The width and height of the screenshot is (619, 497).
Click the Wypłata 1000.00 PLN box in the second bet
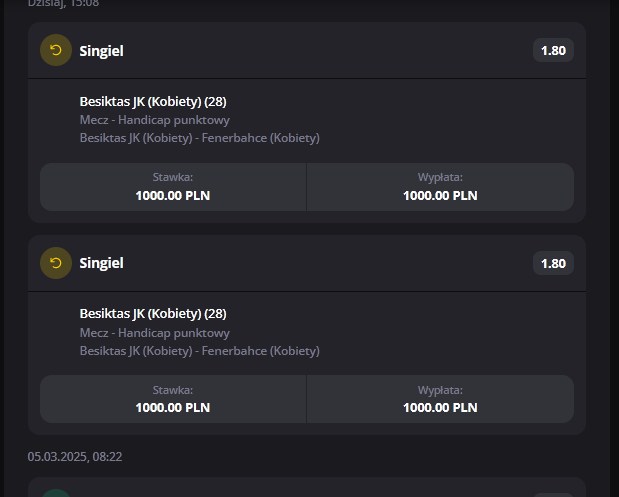(x=440, y=399)
